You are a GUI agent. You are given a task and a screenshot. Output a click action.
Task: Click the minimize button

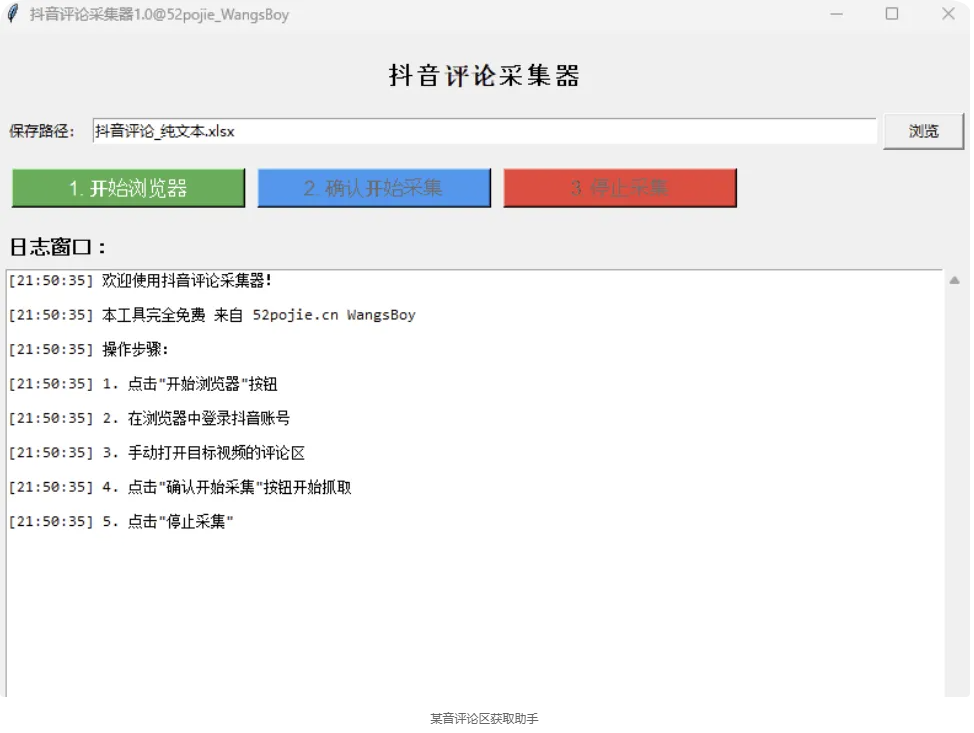836,14
